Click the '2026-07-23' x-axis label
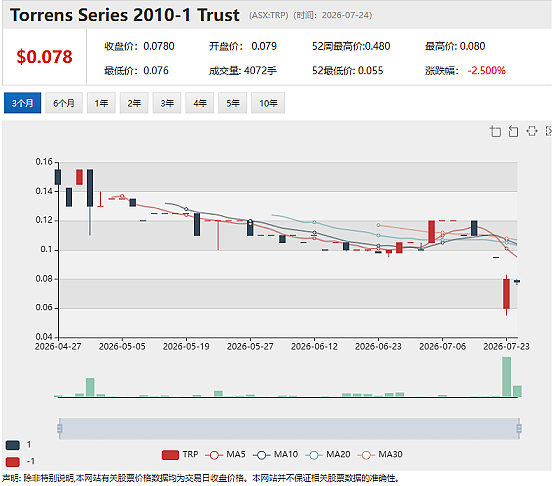 [506, 347]
